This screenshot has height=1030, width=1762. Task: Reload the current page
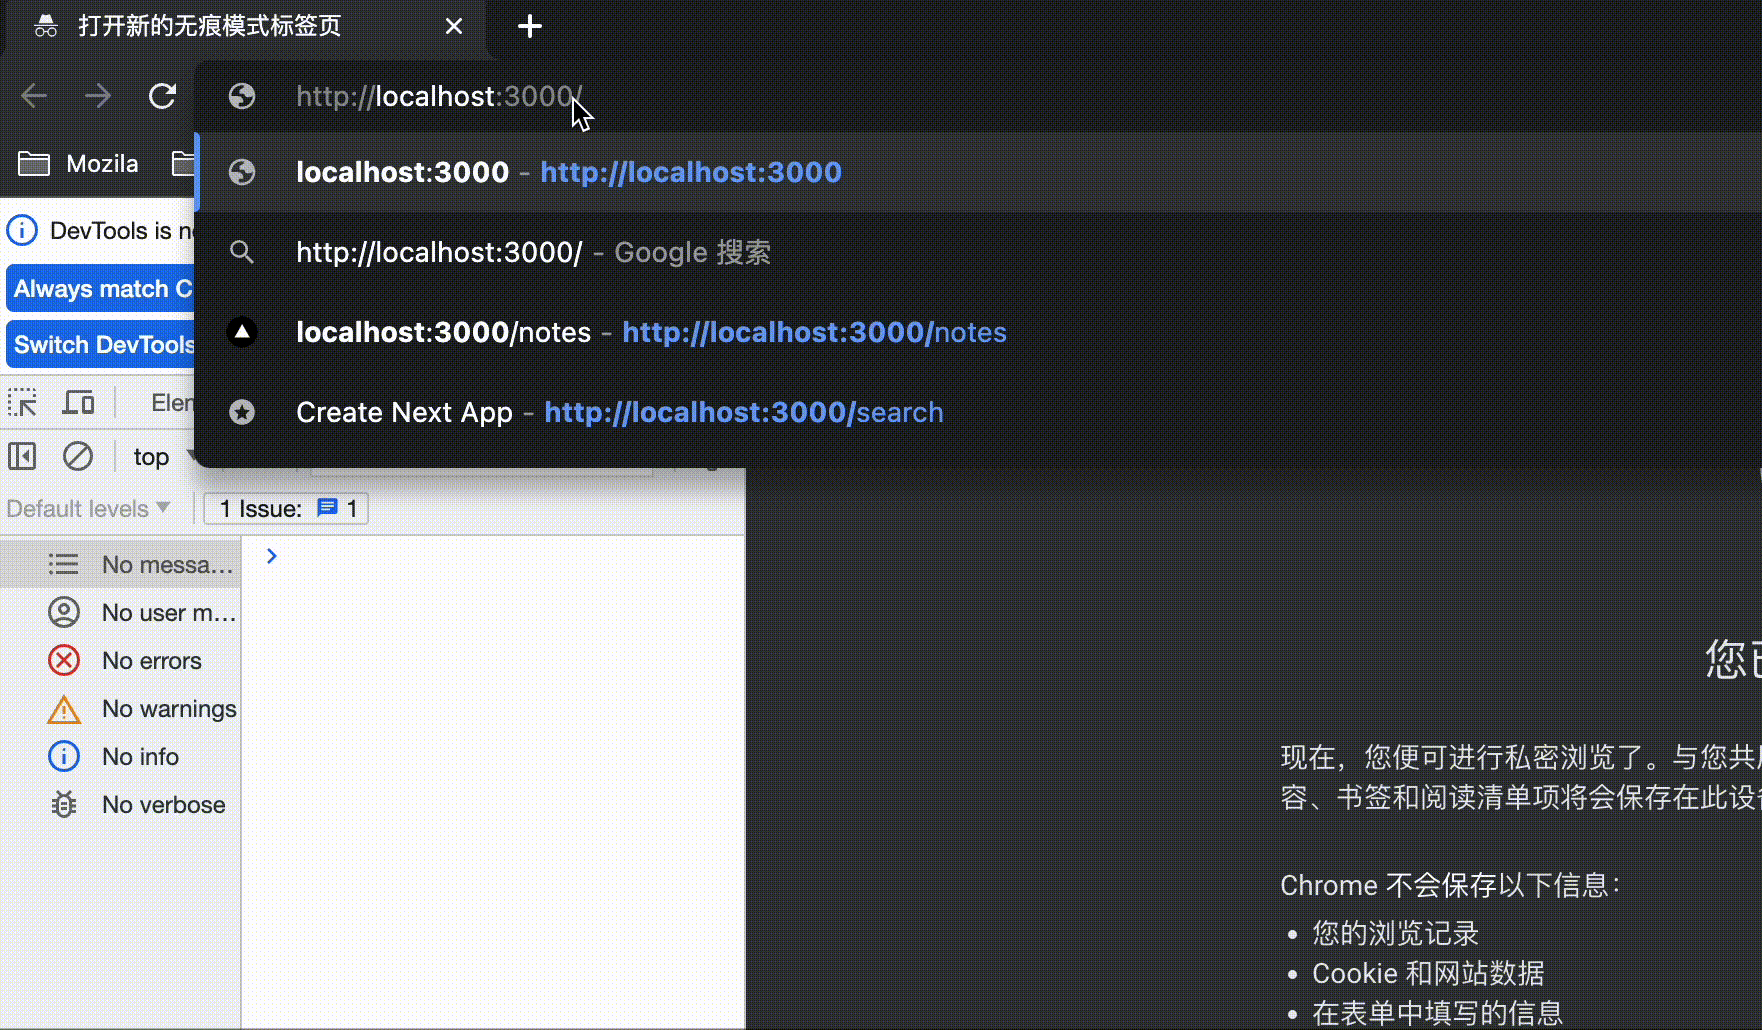pos(162,96)
